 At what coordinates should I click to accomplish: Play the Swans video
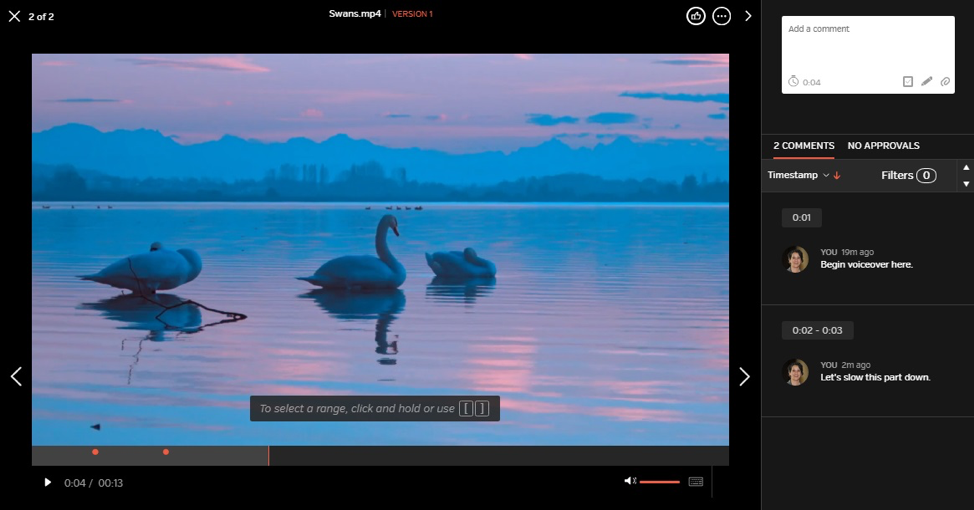(x=47, y=483)
